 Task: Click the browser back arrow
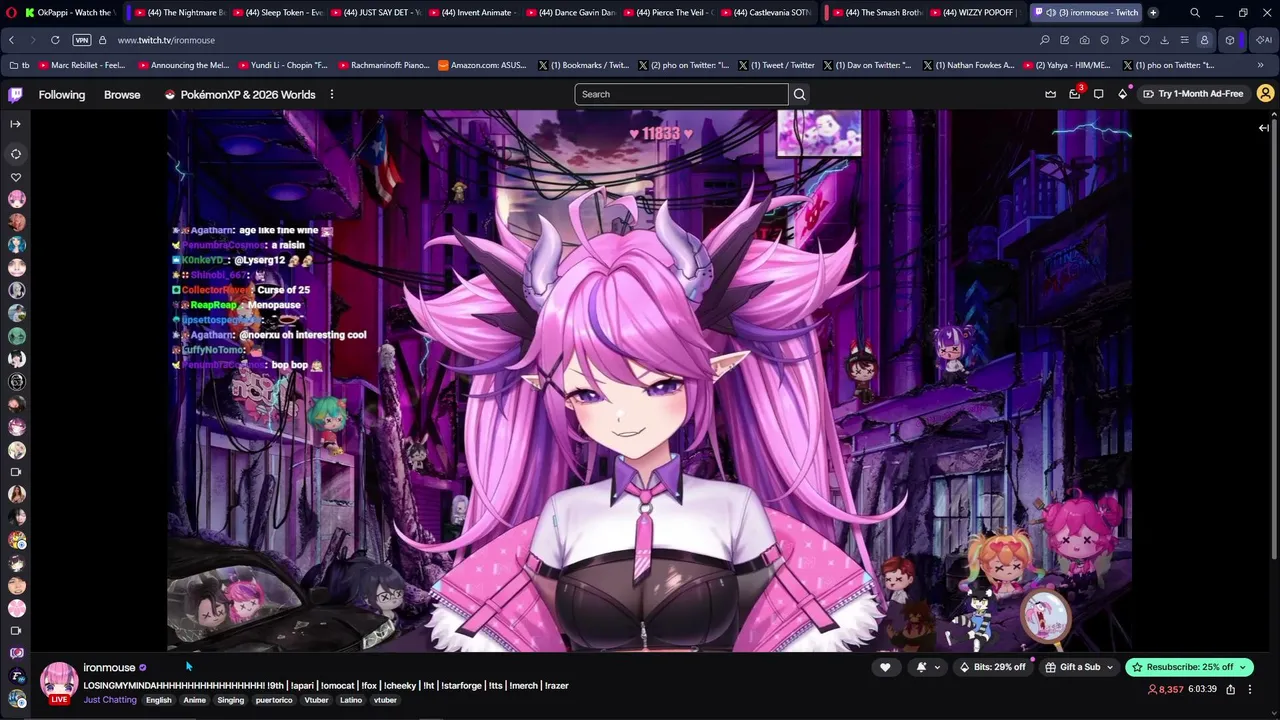tap(11, 40)
